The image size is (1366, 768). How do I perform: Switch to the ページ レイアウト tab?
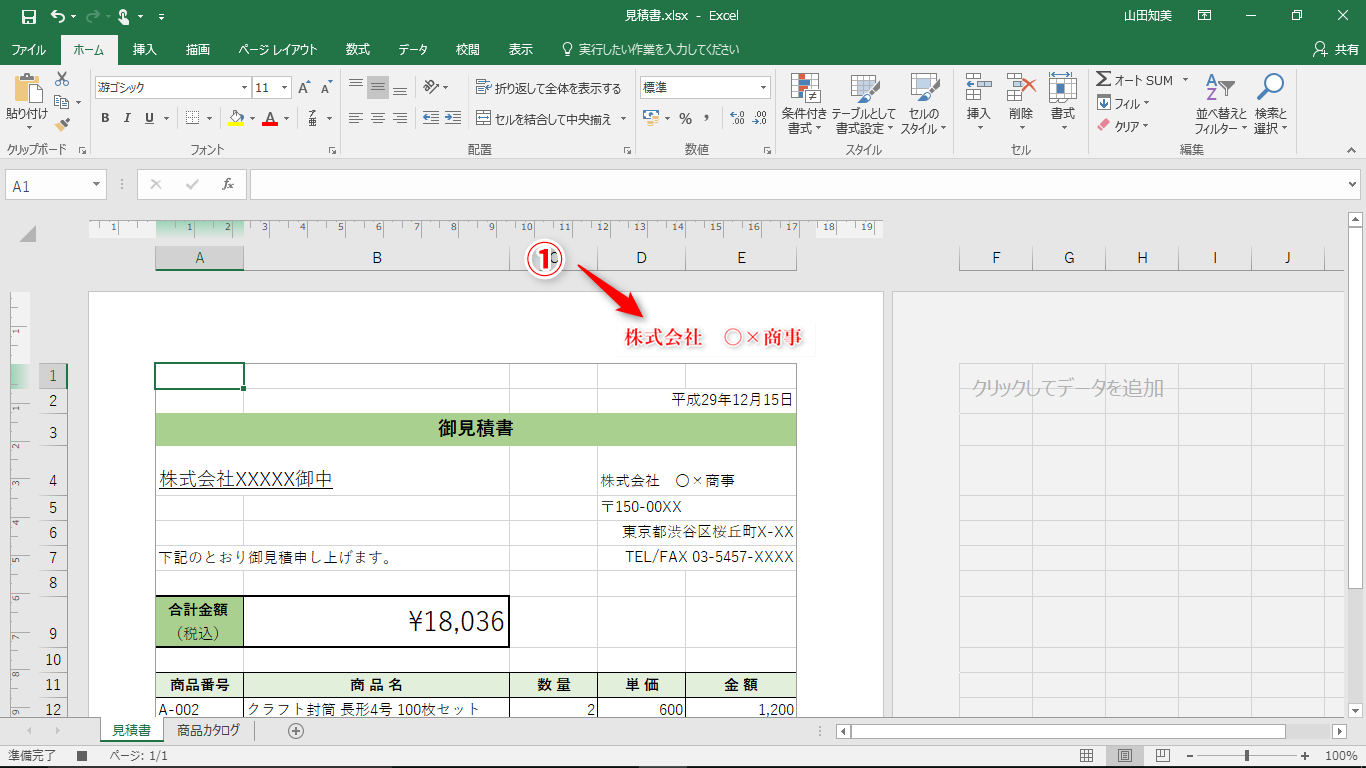pos(277,49)
